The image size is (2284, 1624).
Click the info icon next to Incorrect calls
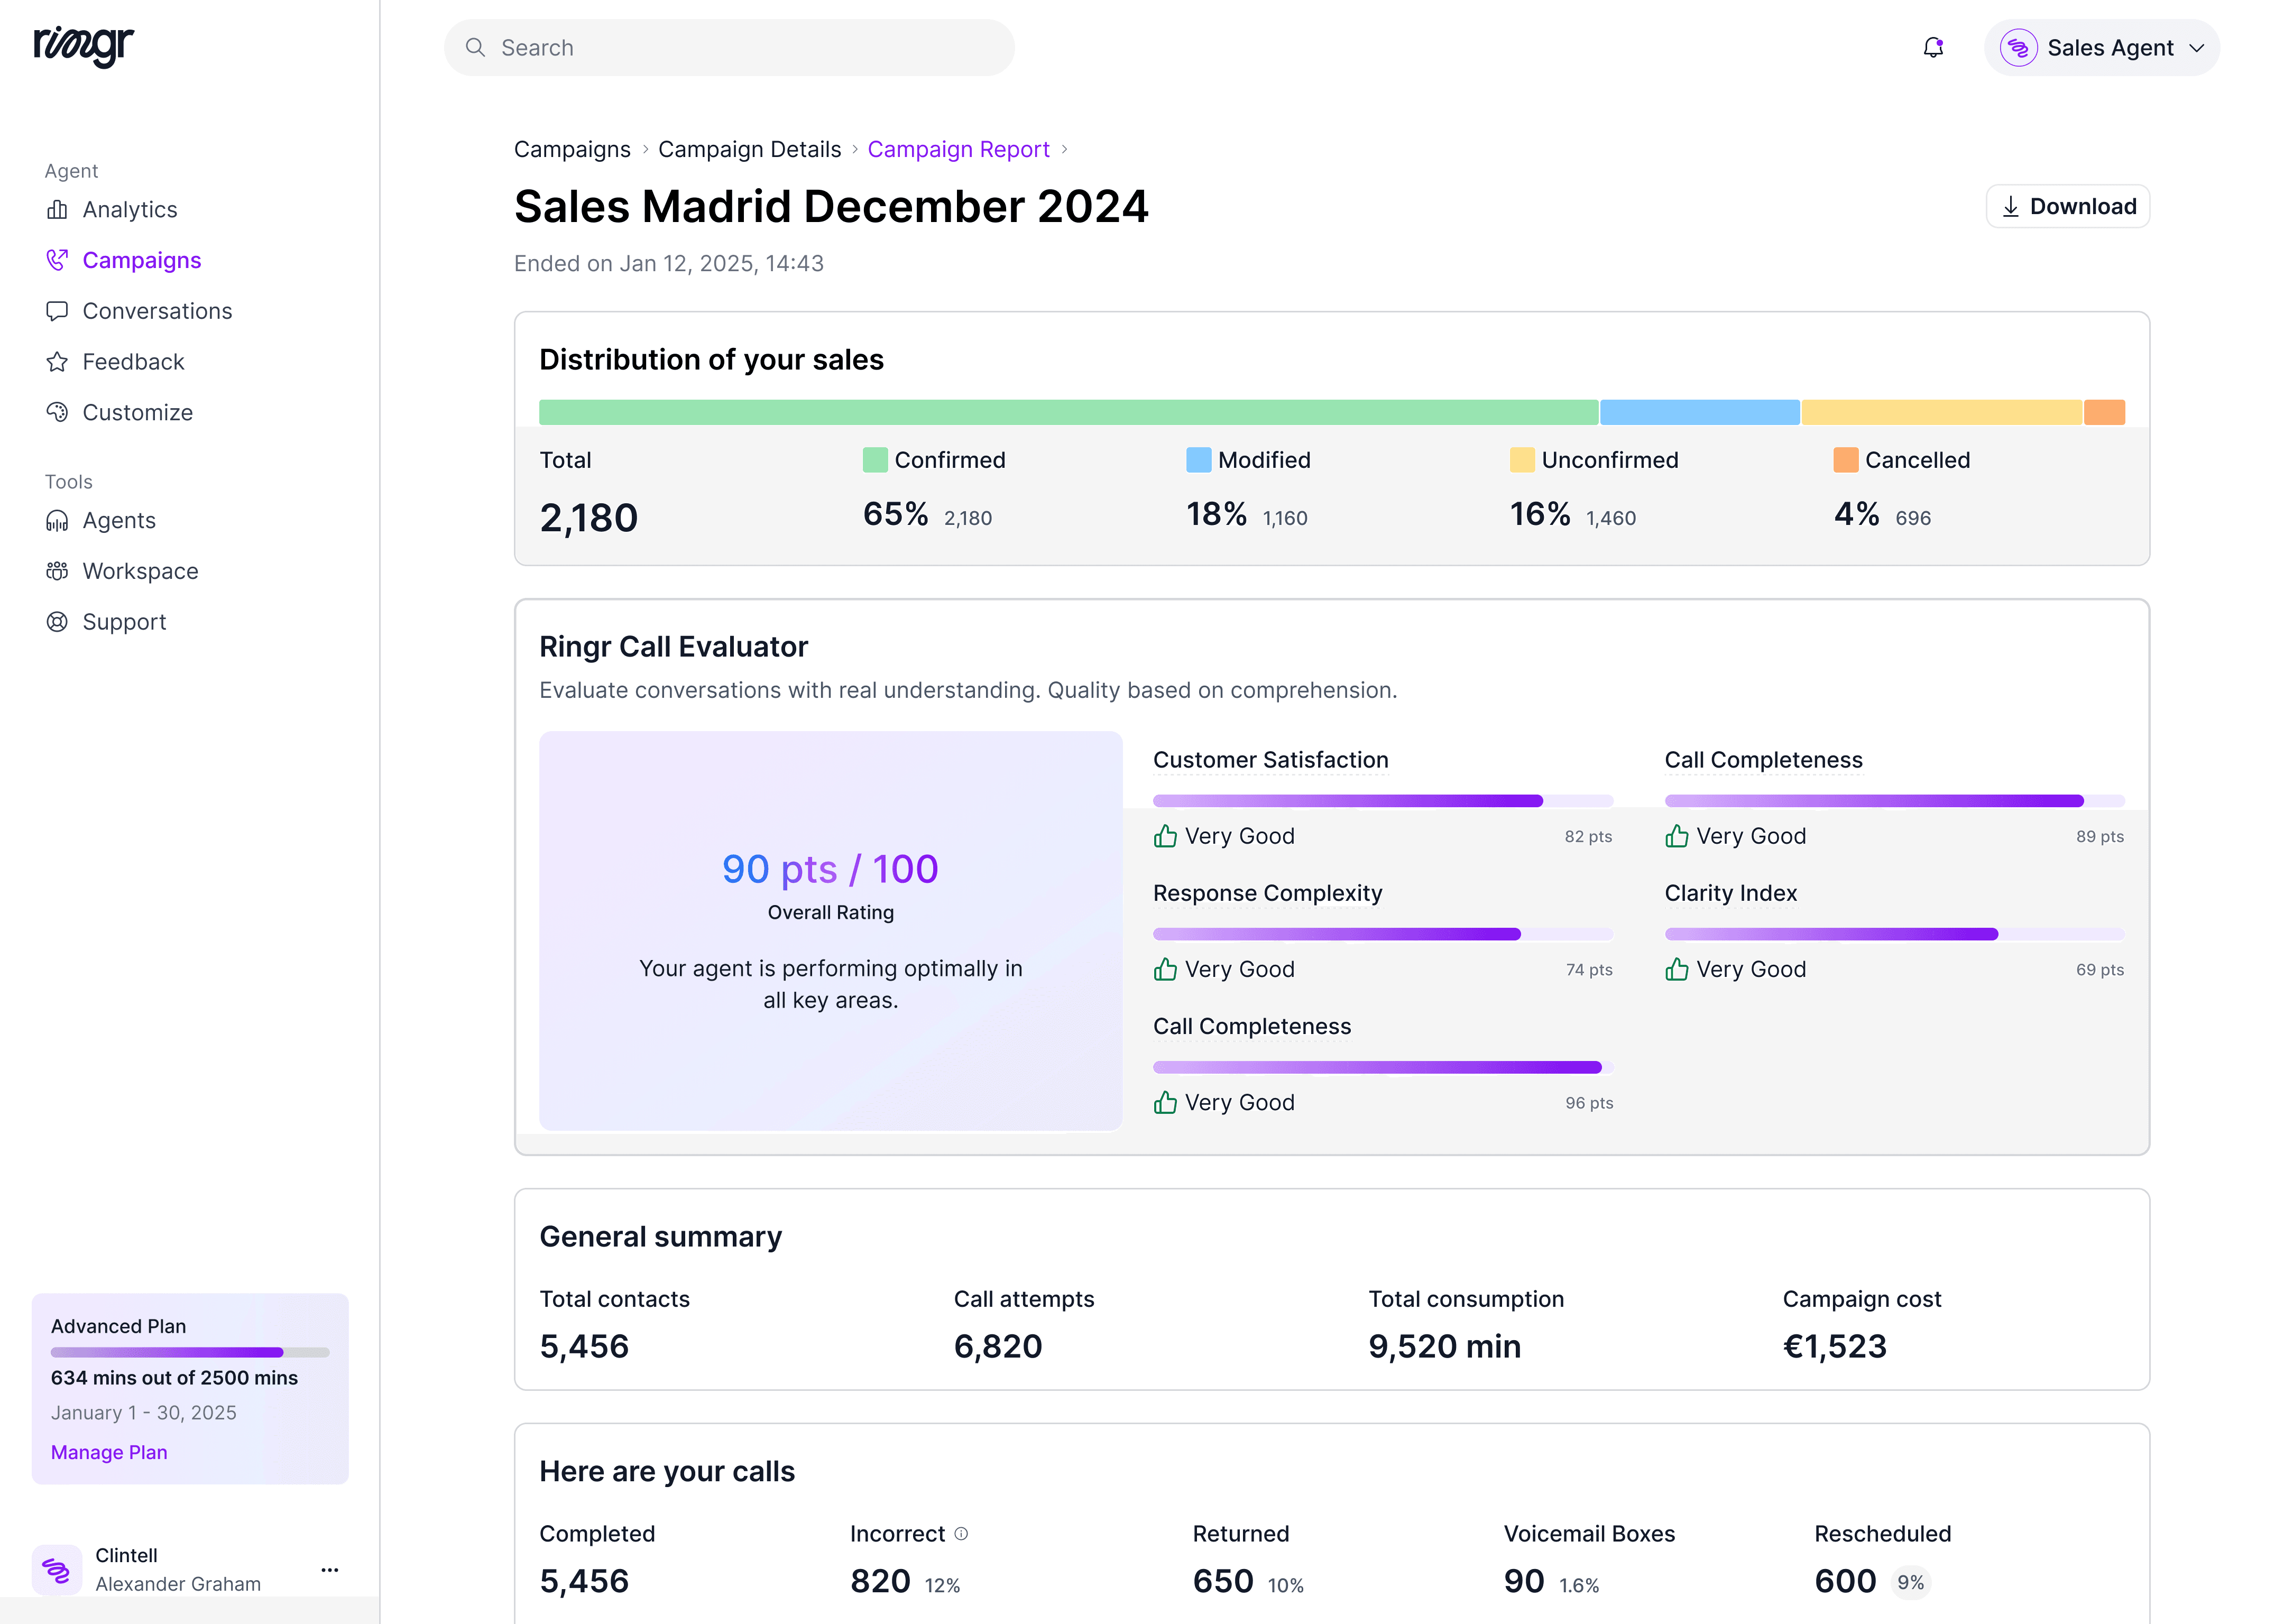[x=961, y=1533]
